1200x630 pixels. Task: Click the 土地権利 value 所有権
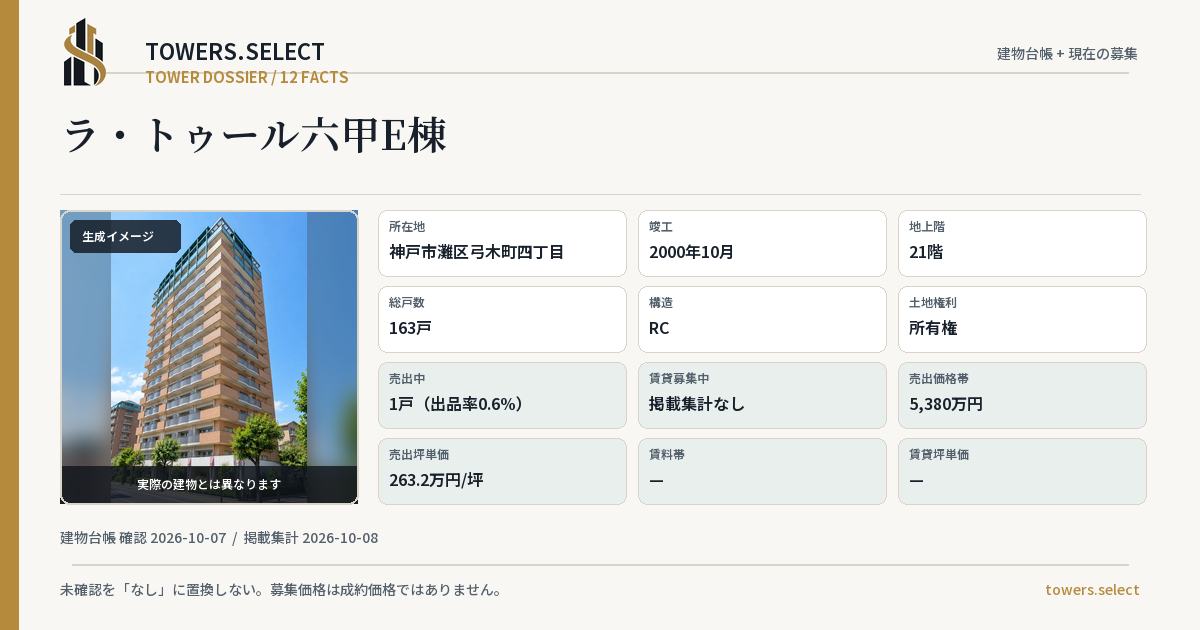point(933,328)
